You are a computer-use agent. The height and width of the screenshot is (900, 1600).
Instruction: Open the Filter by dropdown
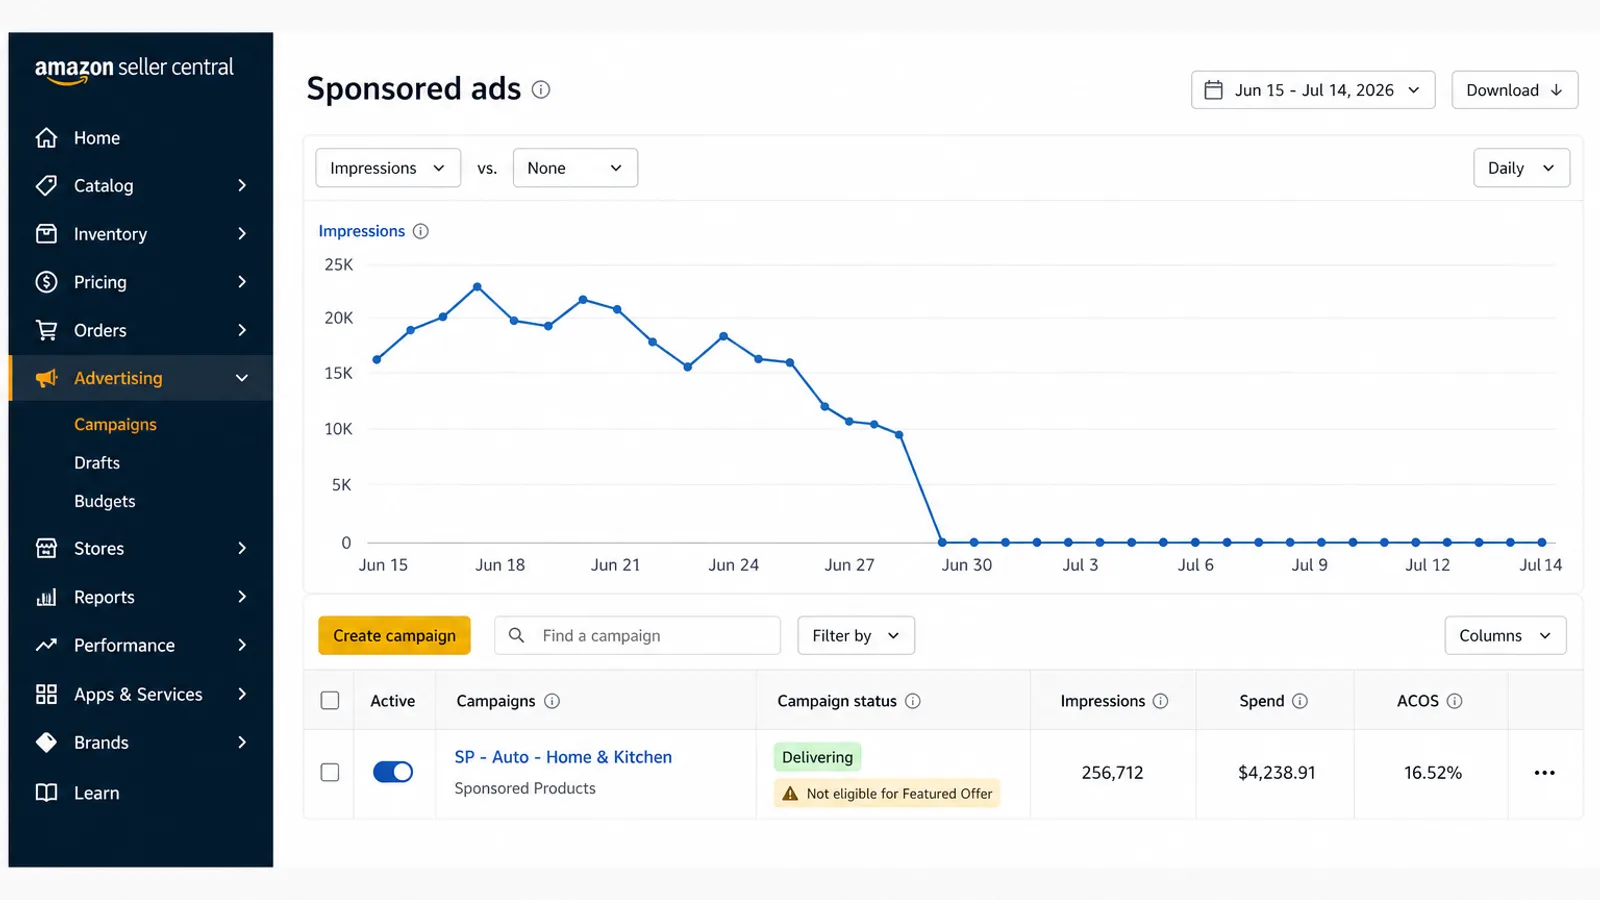856,635
